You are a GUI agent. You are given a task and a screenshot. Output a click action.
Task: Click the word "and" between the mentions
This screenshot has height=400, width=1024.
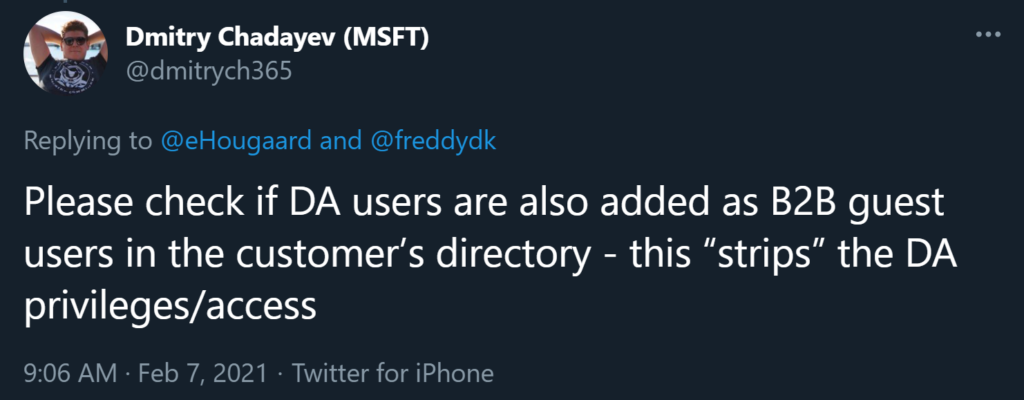click(341, 141)
